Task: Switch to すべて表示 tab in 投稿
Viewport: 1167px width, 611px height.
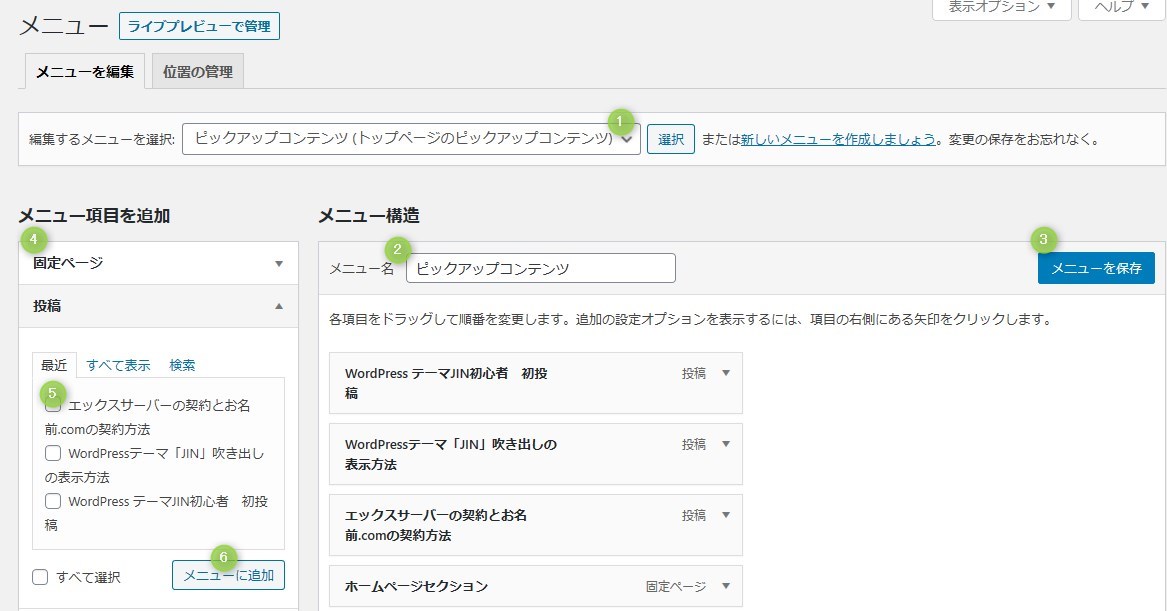Action: (x=118, y=365)
